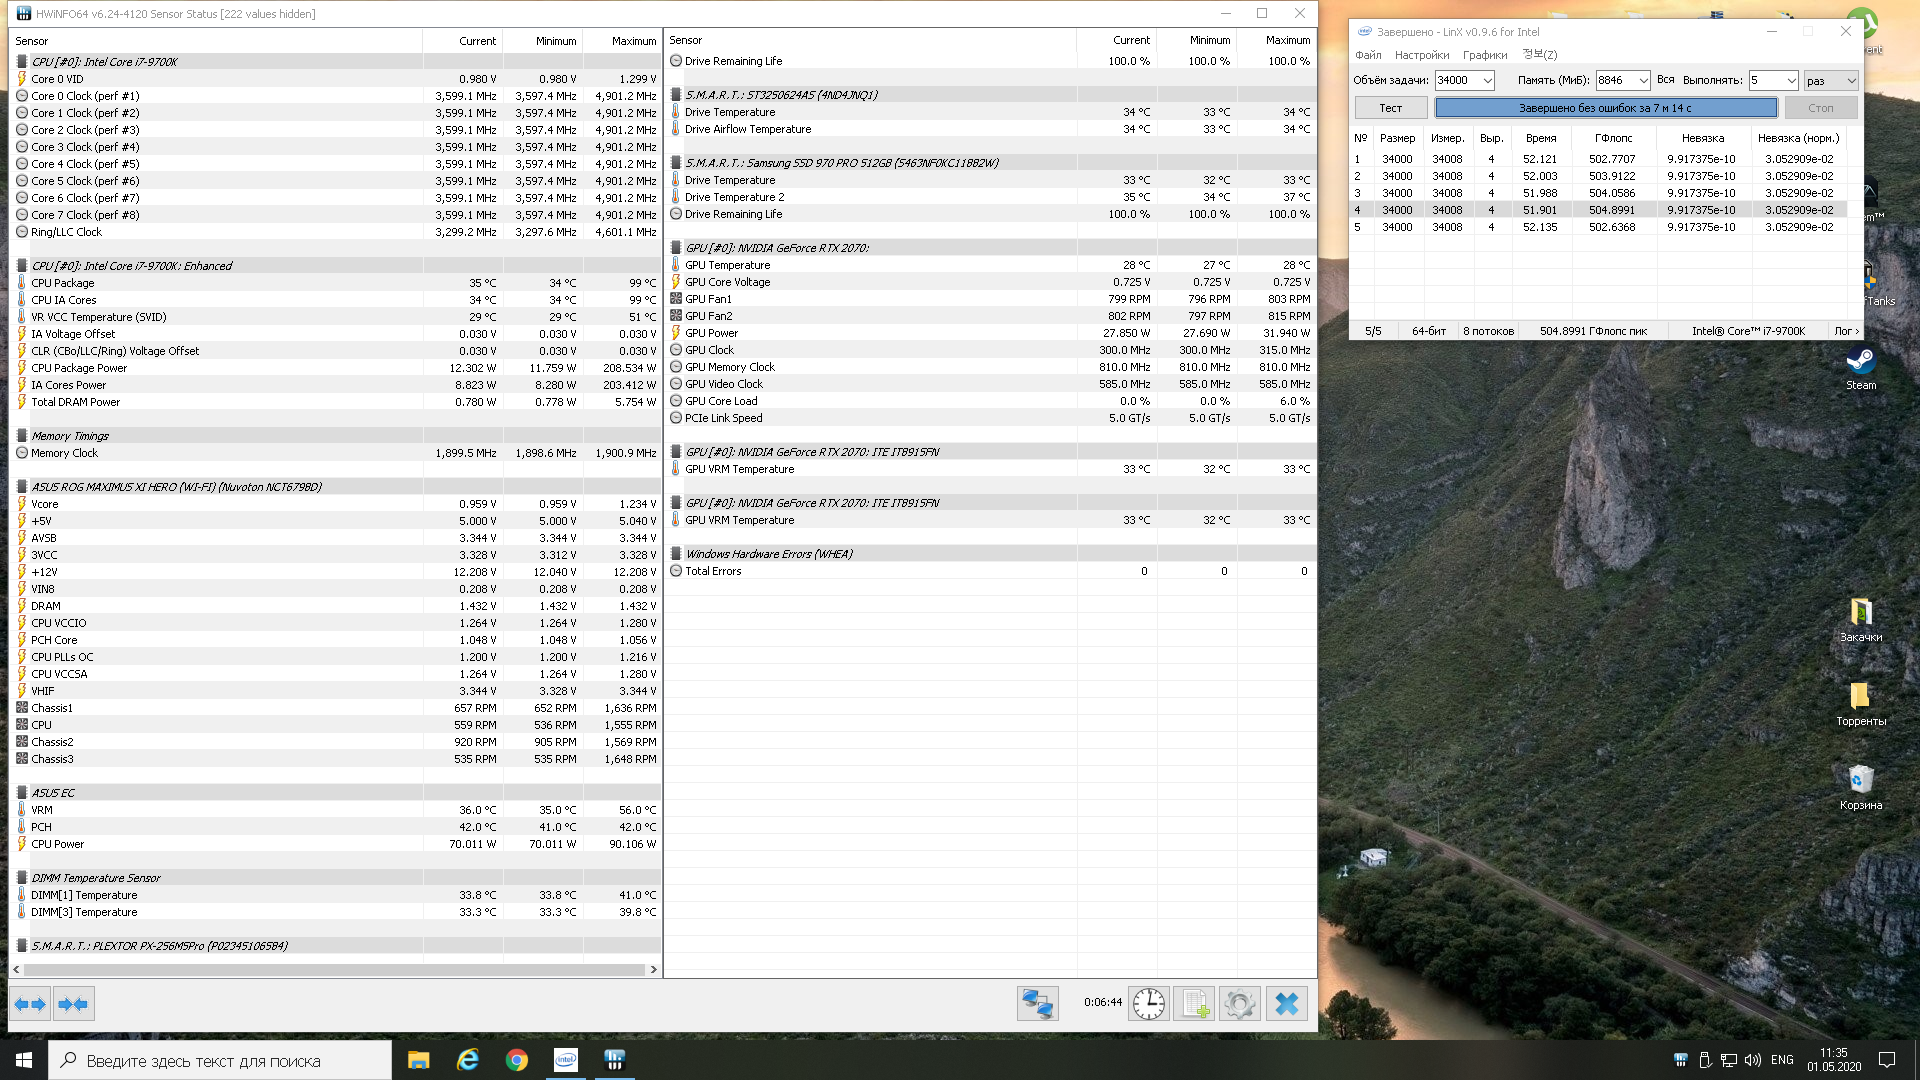Open the notification center icon
The image size is (1920, 1080).
point(1887,1060)
